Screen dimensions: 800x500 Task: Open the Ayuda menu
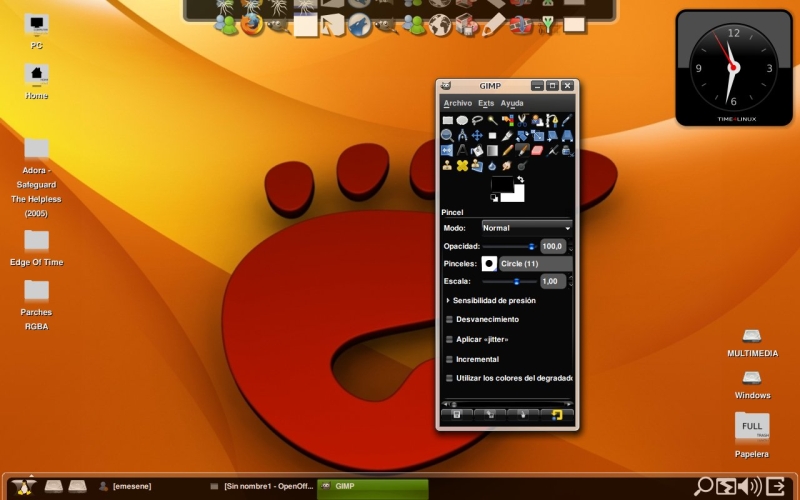coord(512,103)
